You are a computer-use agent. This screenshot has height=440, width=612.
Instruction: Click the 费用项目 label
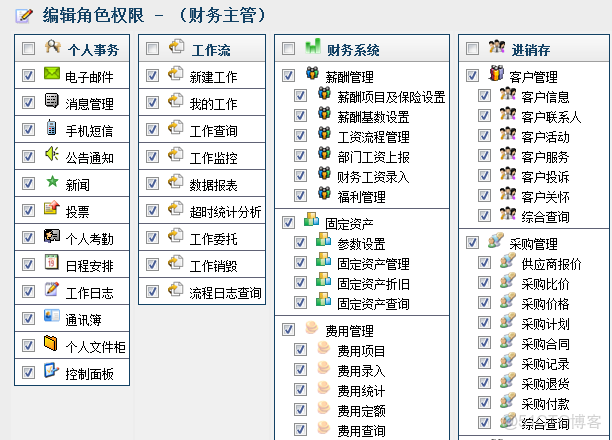pyautogui.click(x=362, y=351)
